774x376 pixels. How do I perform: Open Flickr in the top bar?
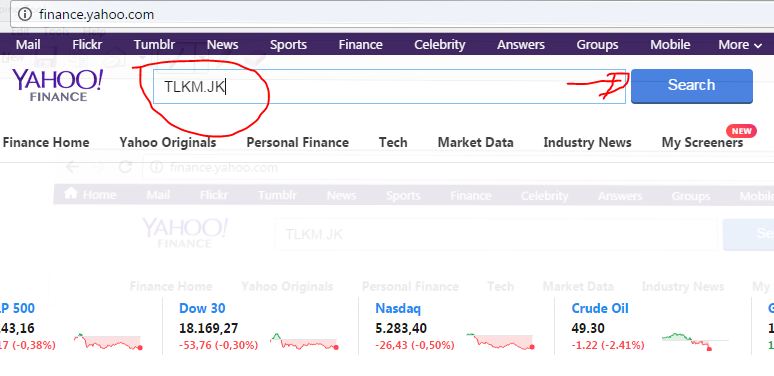(x=87, y=45)
